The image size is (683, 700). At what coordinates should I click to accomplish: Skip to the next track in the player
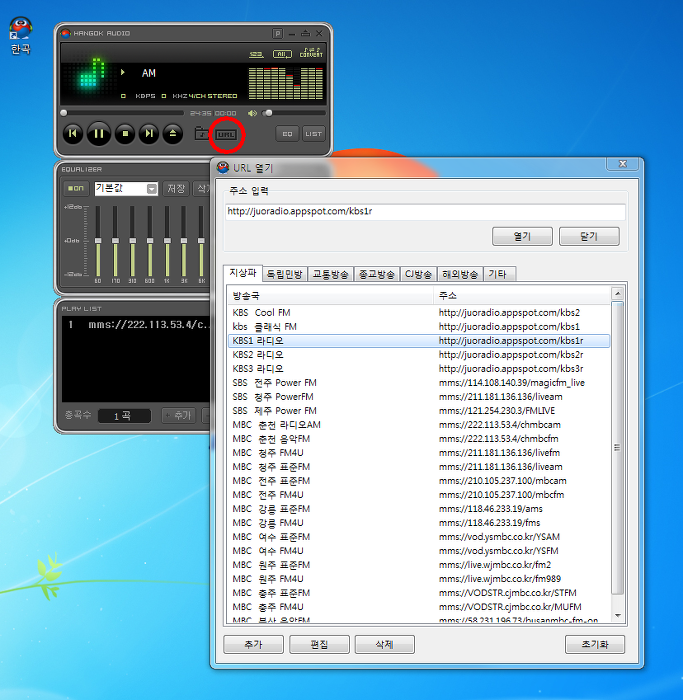point(149,133)
